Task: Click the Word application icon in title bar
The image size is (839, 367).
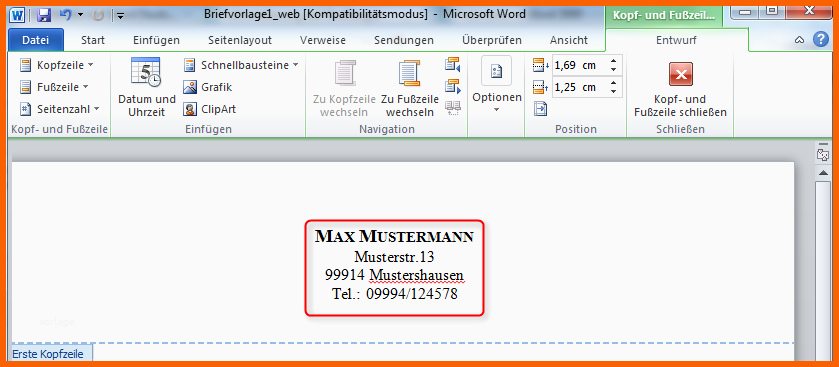Action: tap(17, 15)
